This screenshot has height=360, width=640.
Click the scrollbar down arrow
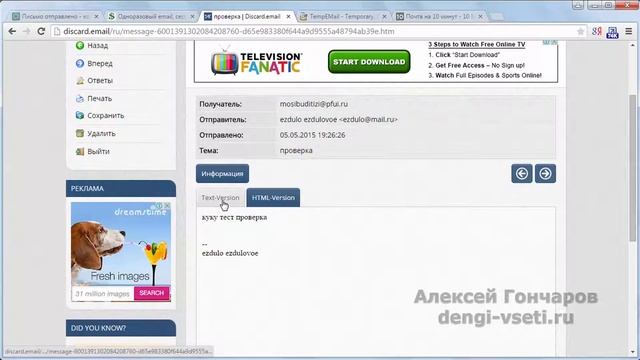coord(633,352)
